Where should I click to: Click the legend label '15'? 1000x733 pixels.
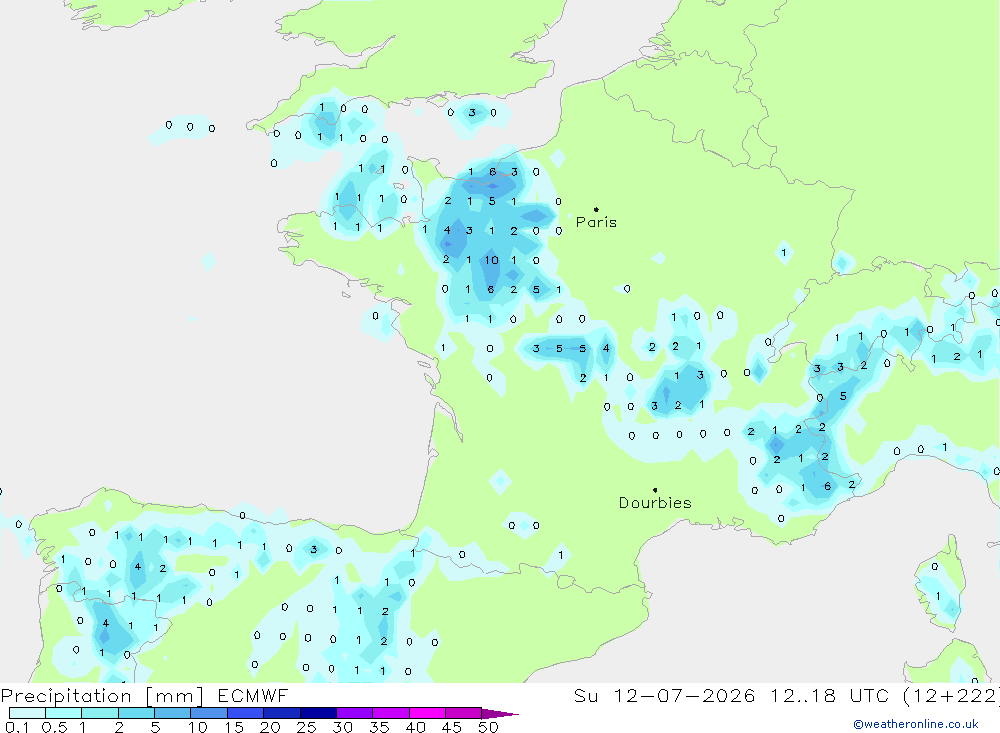pyautogui.click(x=233, y=727)
